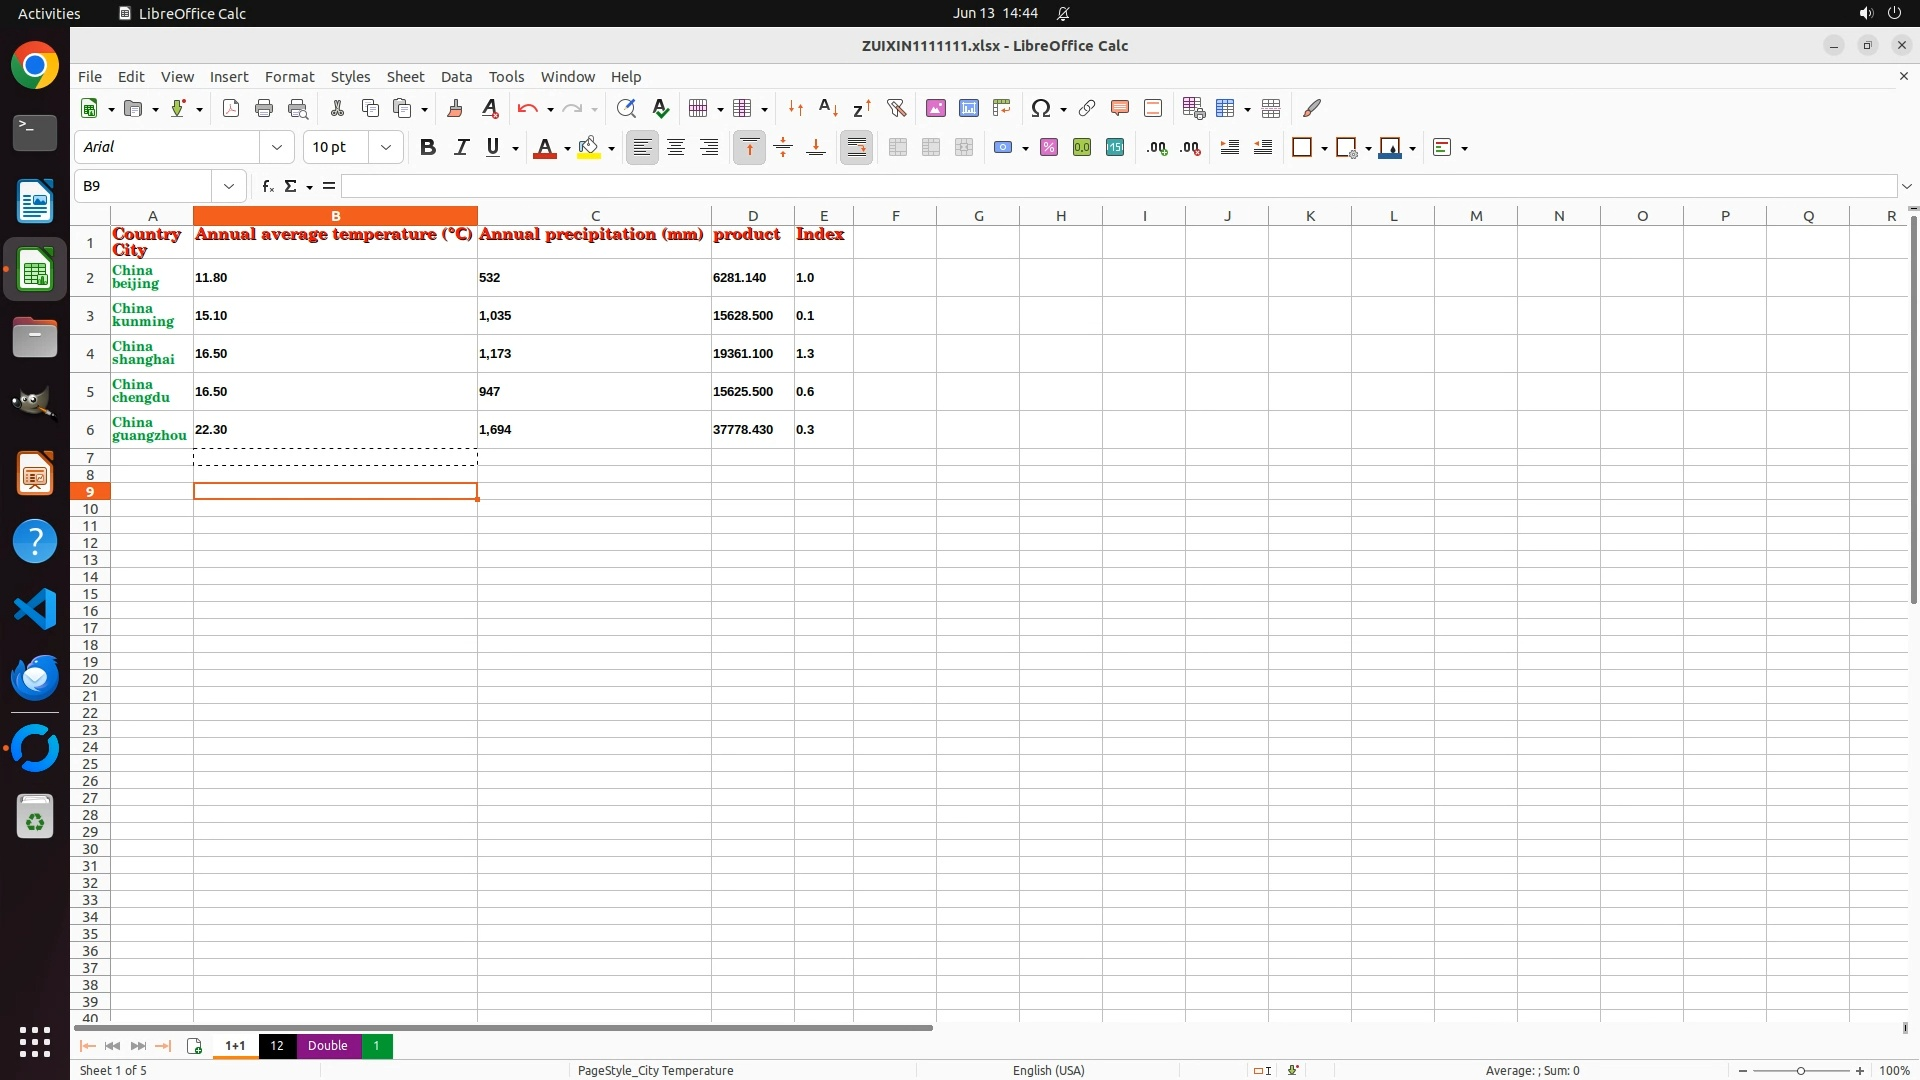Viewport: 1920px width, 1080px height.
Task: Click the formula input line
Action: coord(1118,186)
